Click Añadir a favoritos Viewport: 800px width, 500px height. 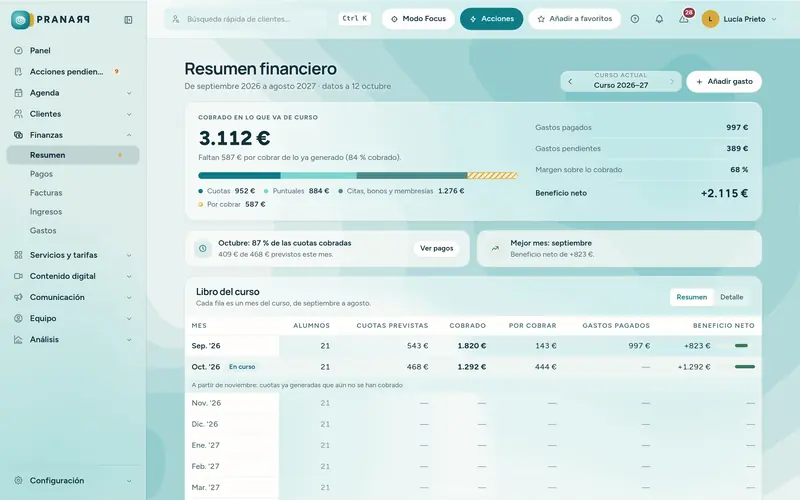(x=574, y=19)
